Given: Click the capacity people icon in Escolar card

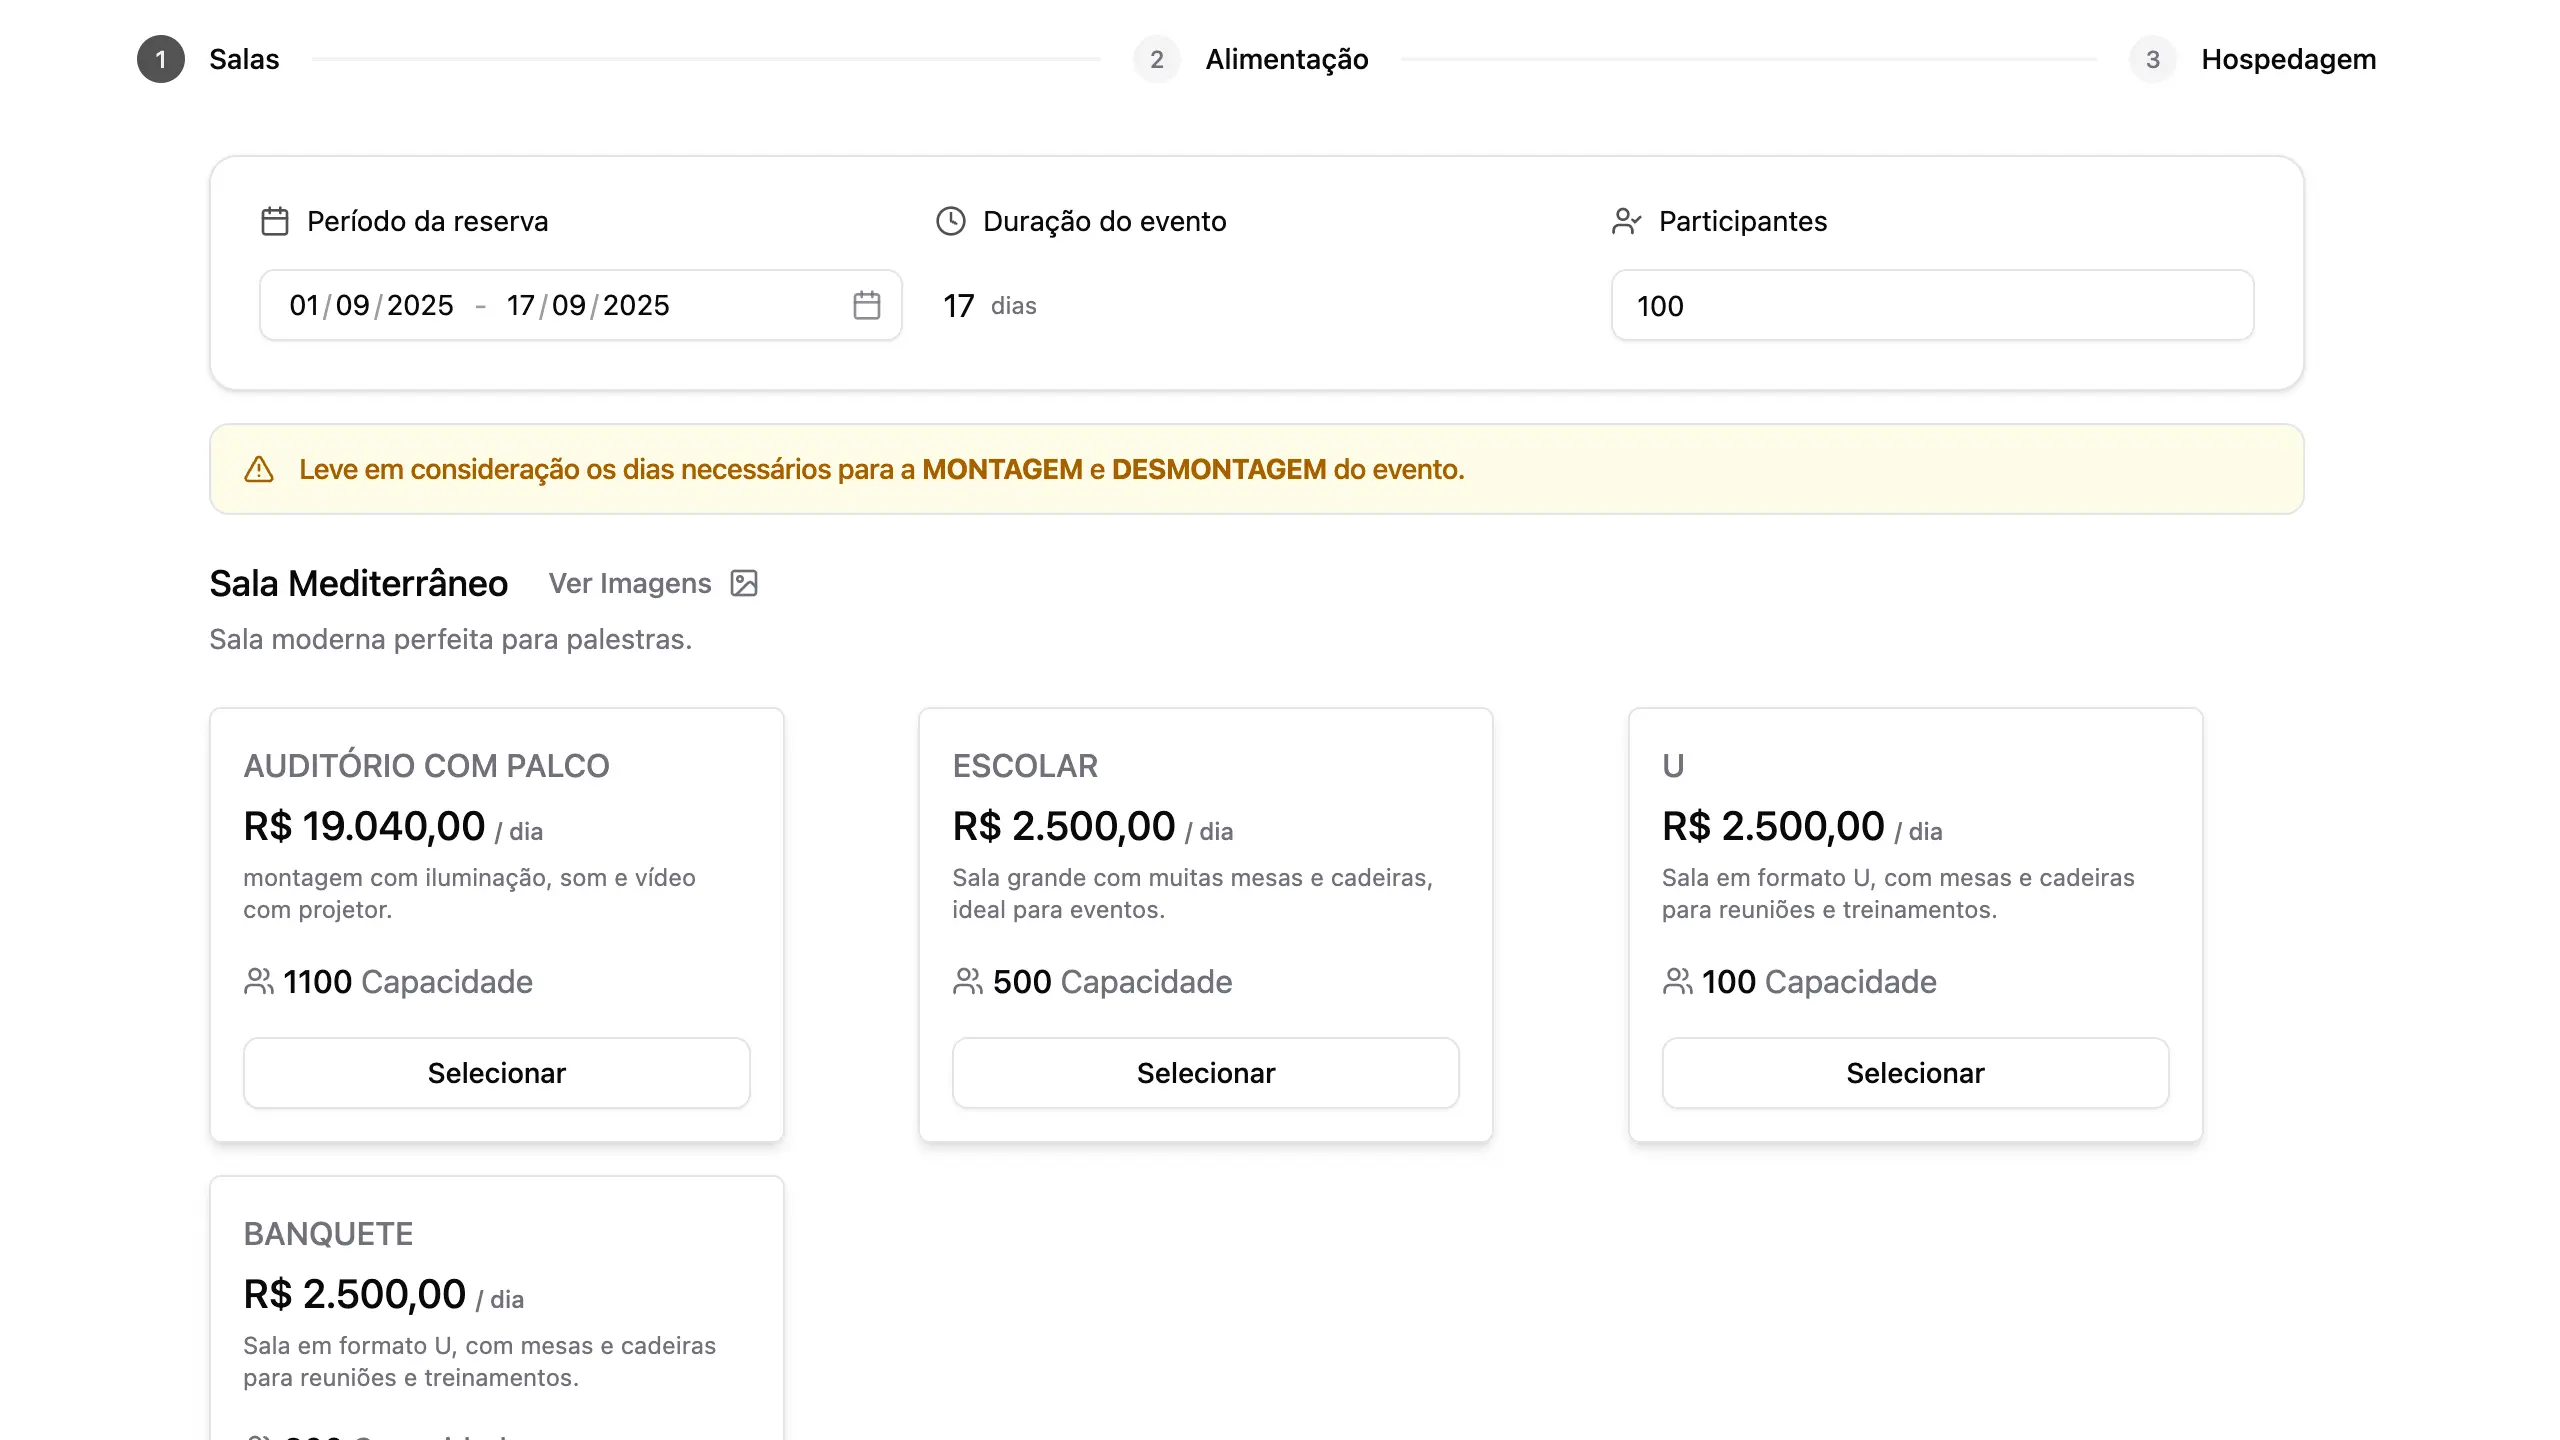Looking at the screenshot, I should pyautogui.click(x=967, y=981).
